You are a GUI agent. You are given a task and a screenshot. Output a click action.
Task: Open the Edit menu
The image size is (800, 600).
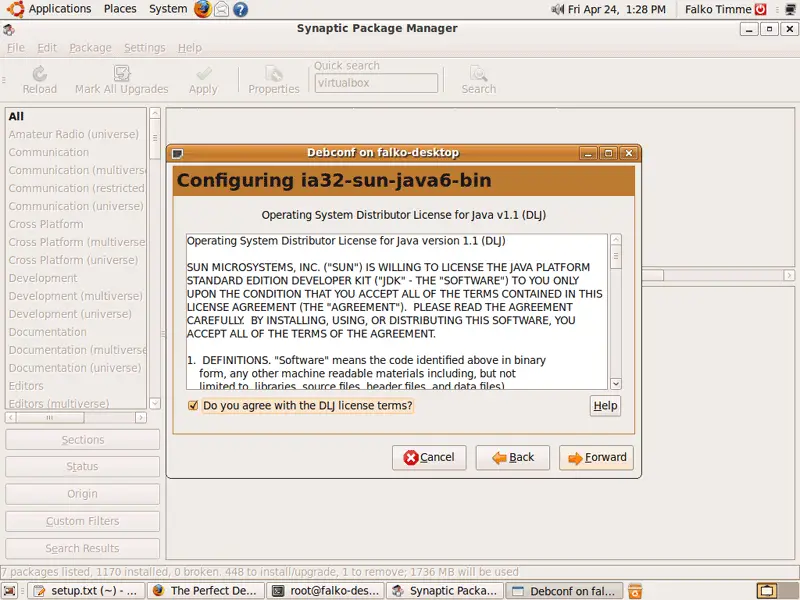pyautogui.click(x=47, y=48)
